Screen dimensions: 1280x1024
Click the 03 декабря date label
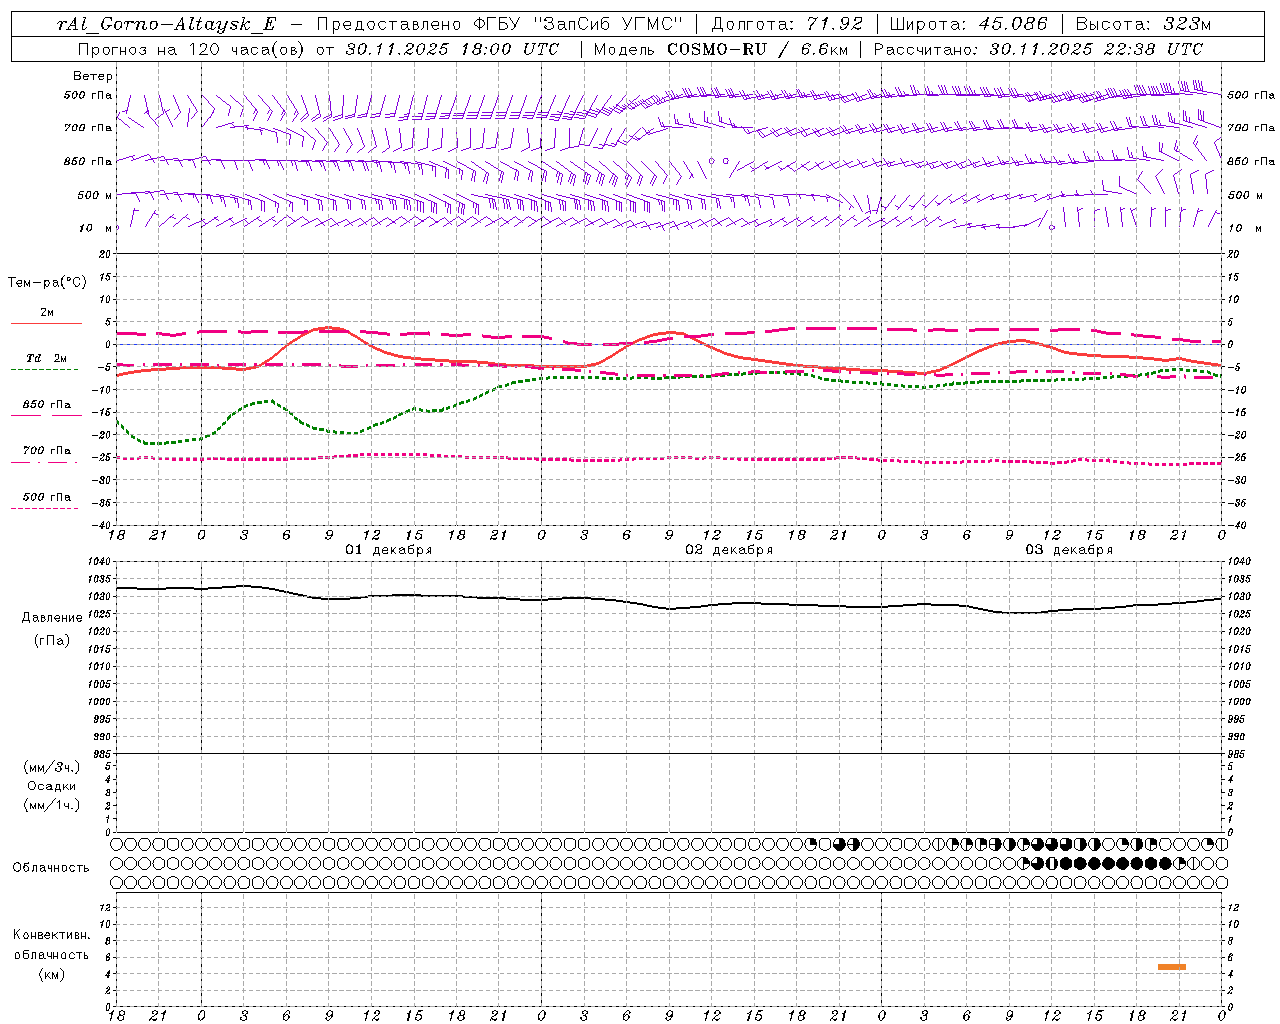click(x=1068, y=550)
